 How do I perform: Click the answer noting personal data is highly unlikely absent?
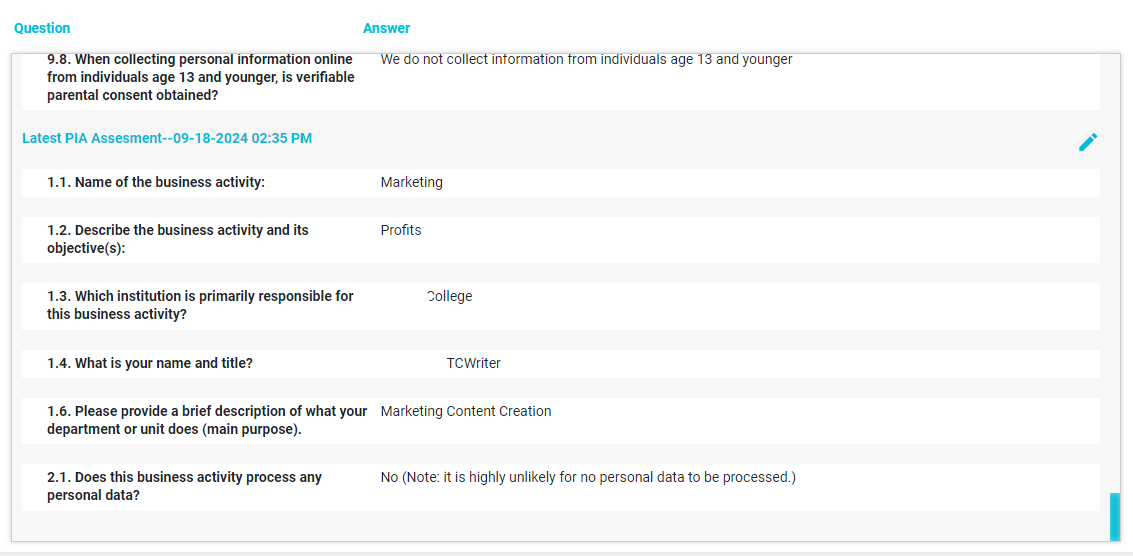tap(587, 478)
